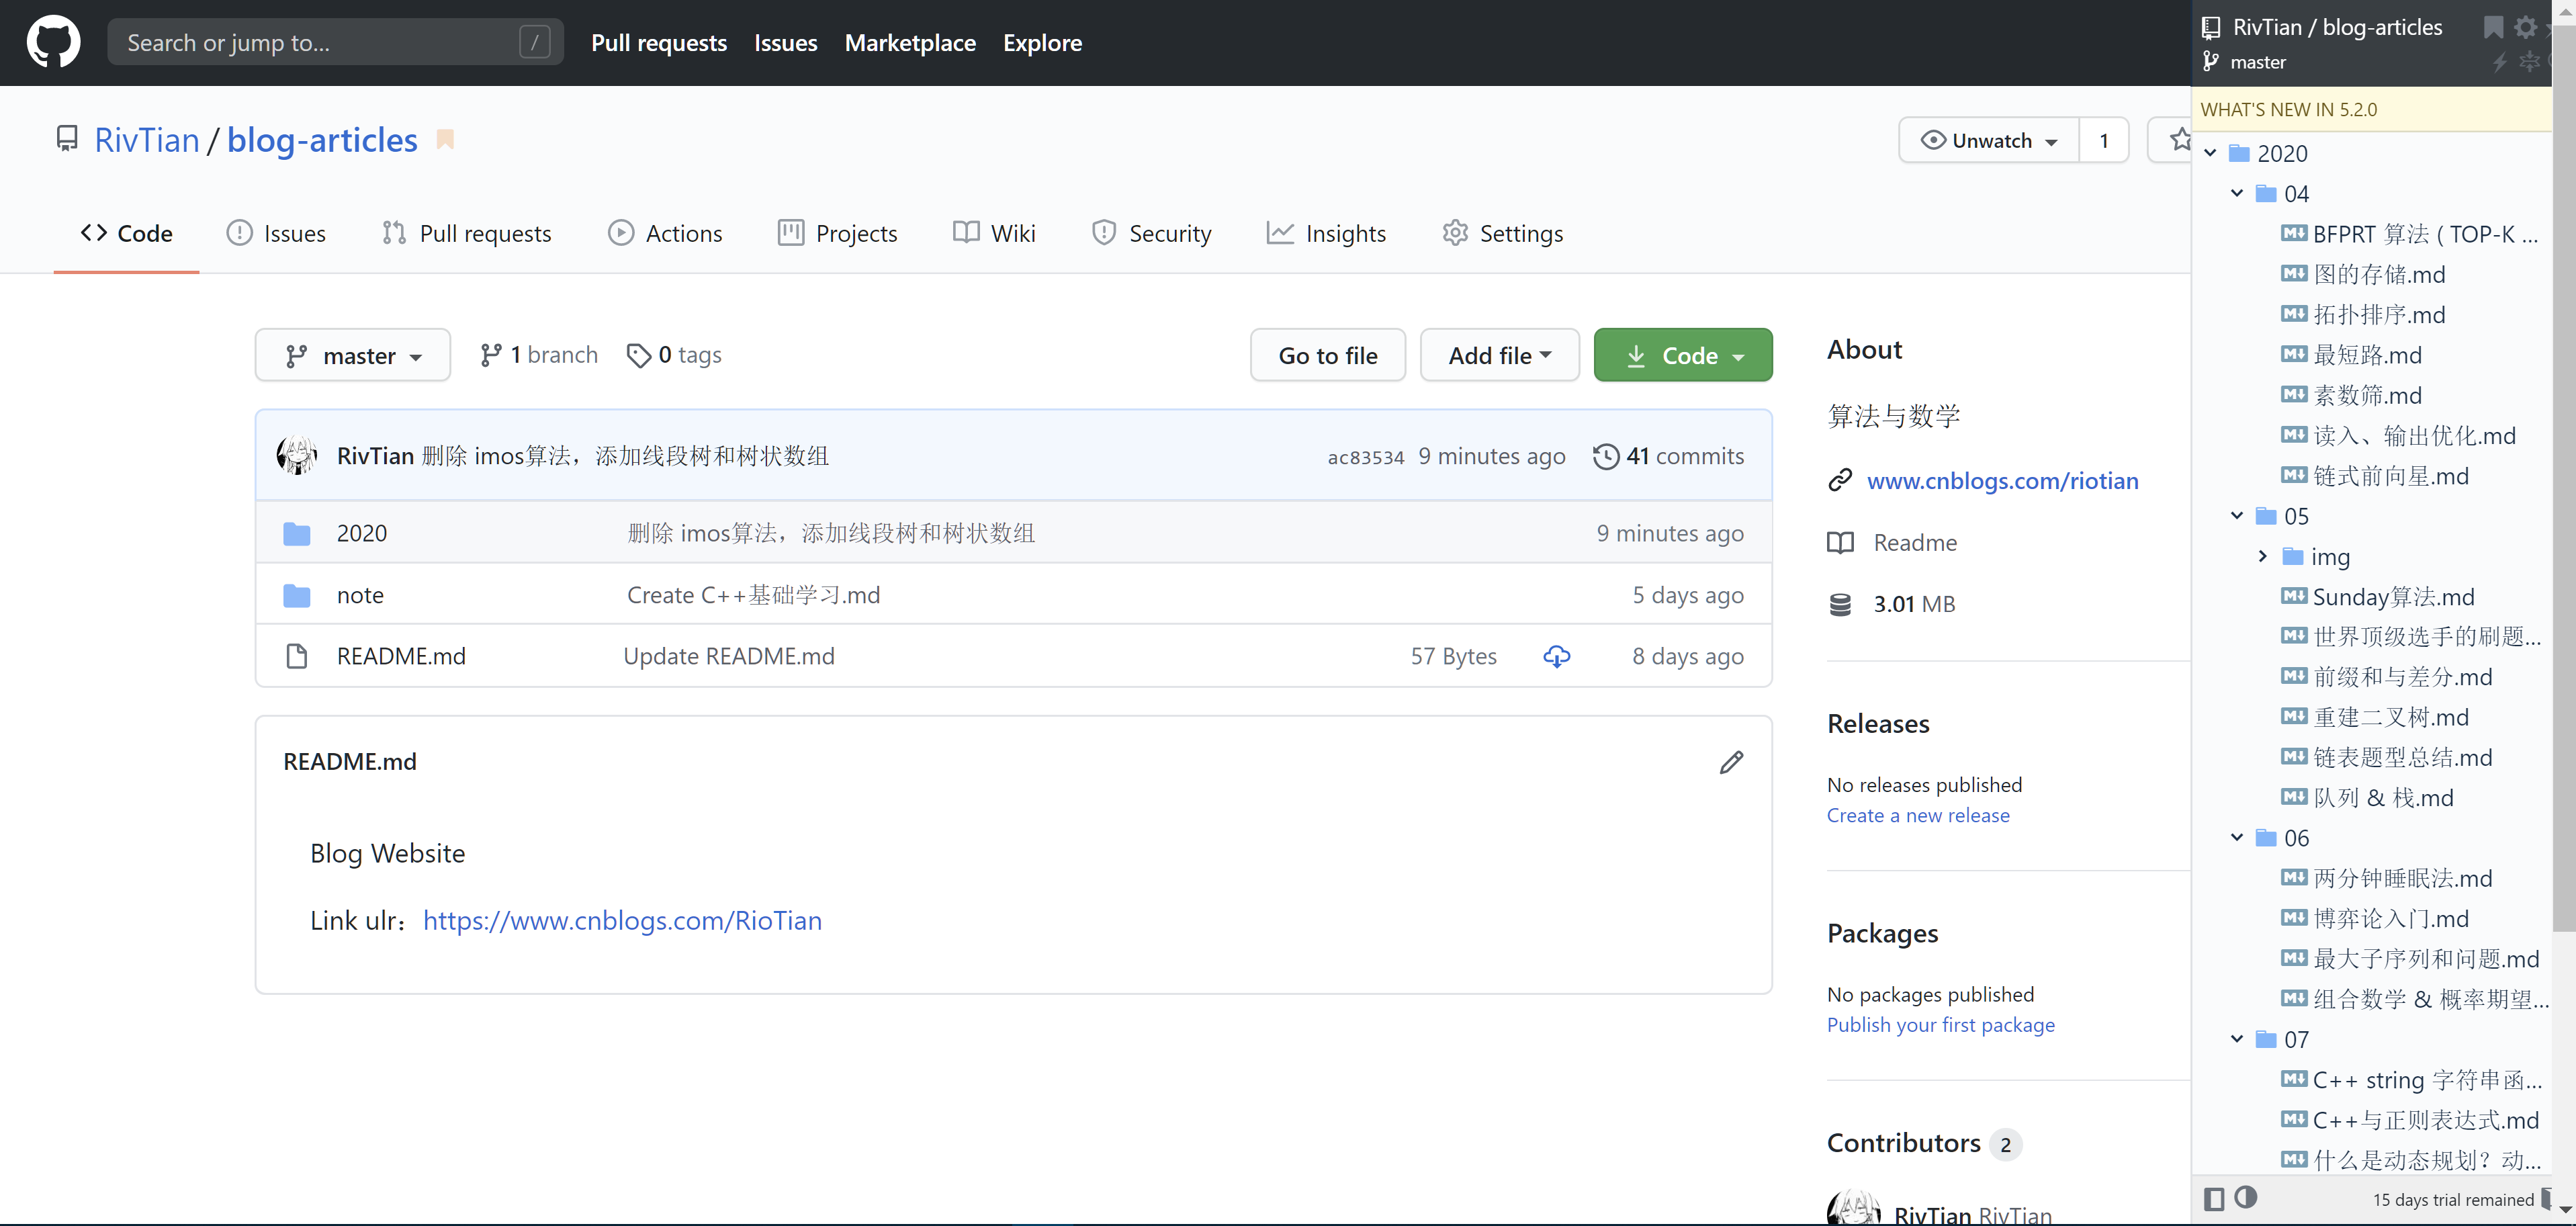Click the lightning bolt icon in Octotree
Screen dimensions: 2576x1226
coord(2499,62)
